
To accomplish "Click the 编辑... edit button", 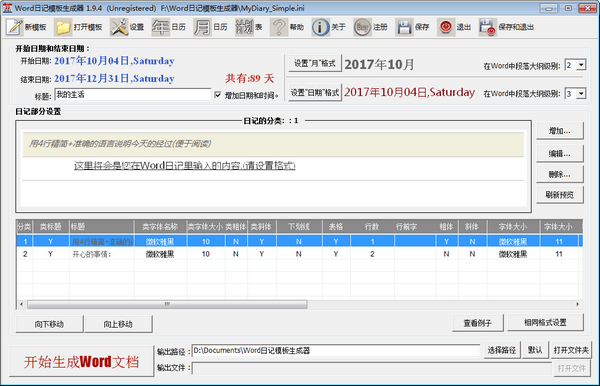I will point(559,153).
